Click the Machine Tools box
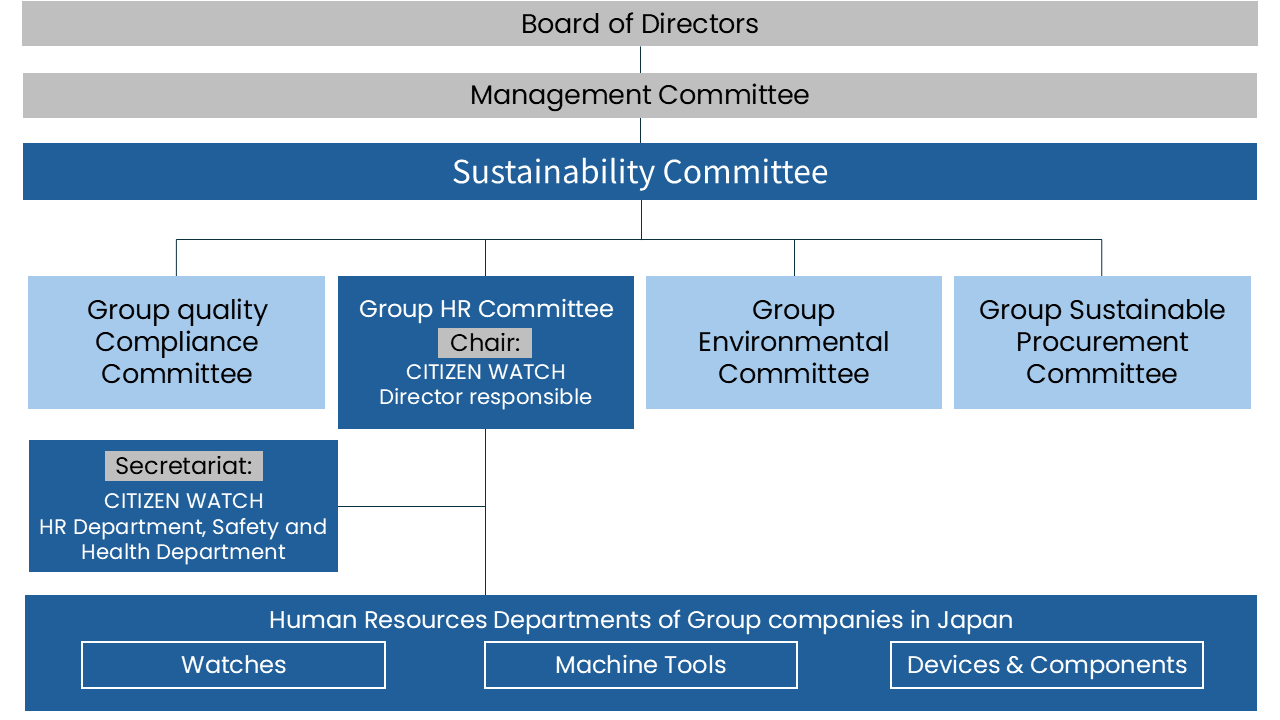Viewport: 1280px width, 720px height. (x=641, y=665)
